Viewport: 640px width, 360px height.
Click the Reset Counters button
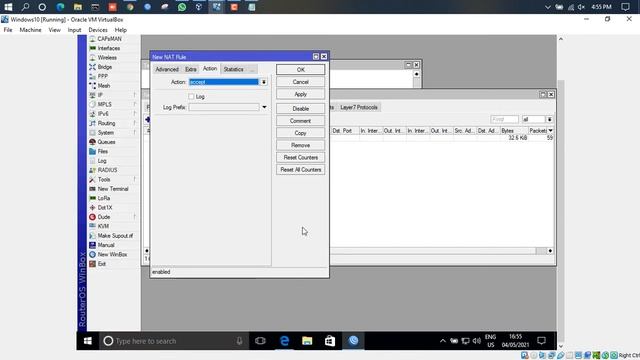(300, 158)
